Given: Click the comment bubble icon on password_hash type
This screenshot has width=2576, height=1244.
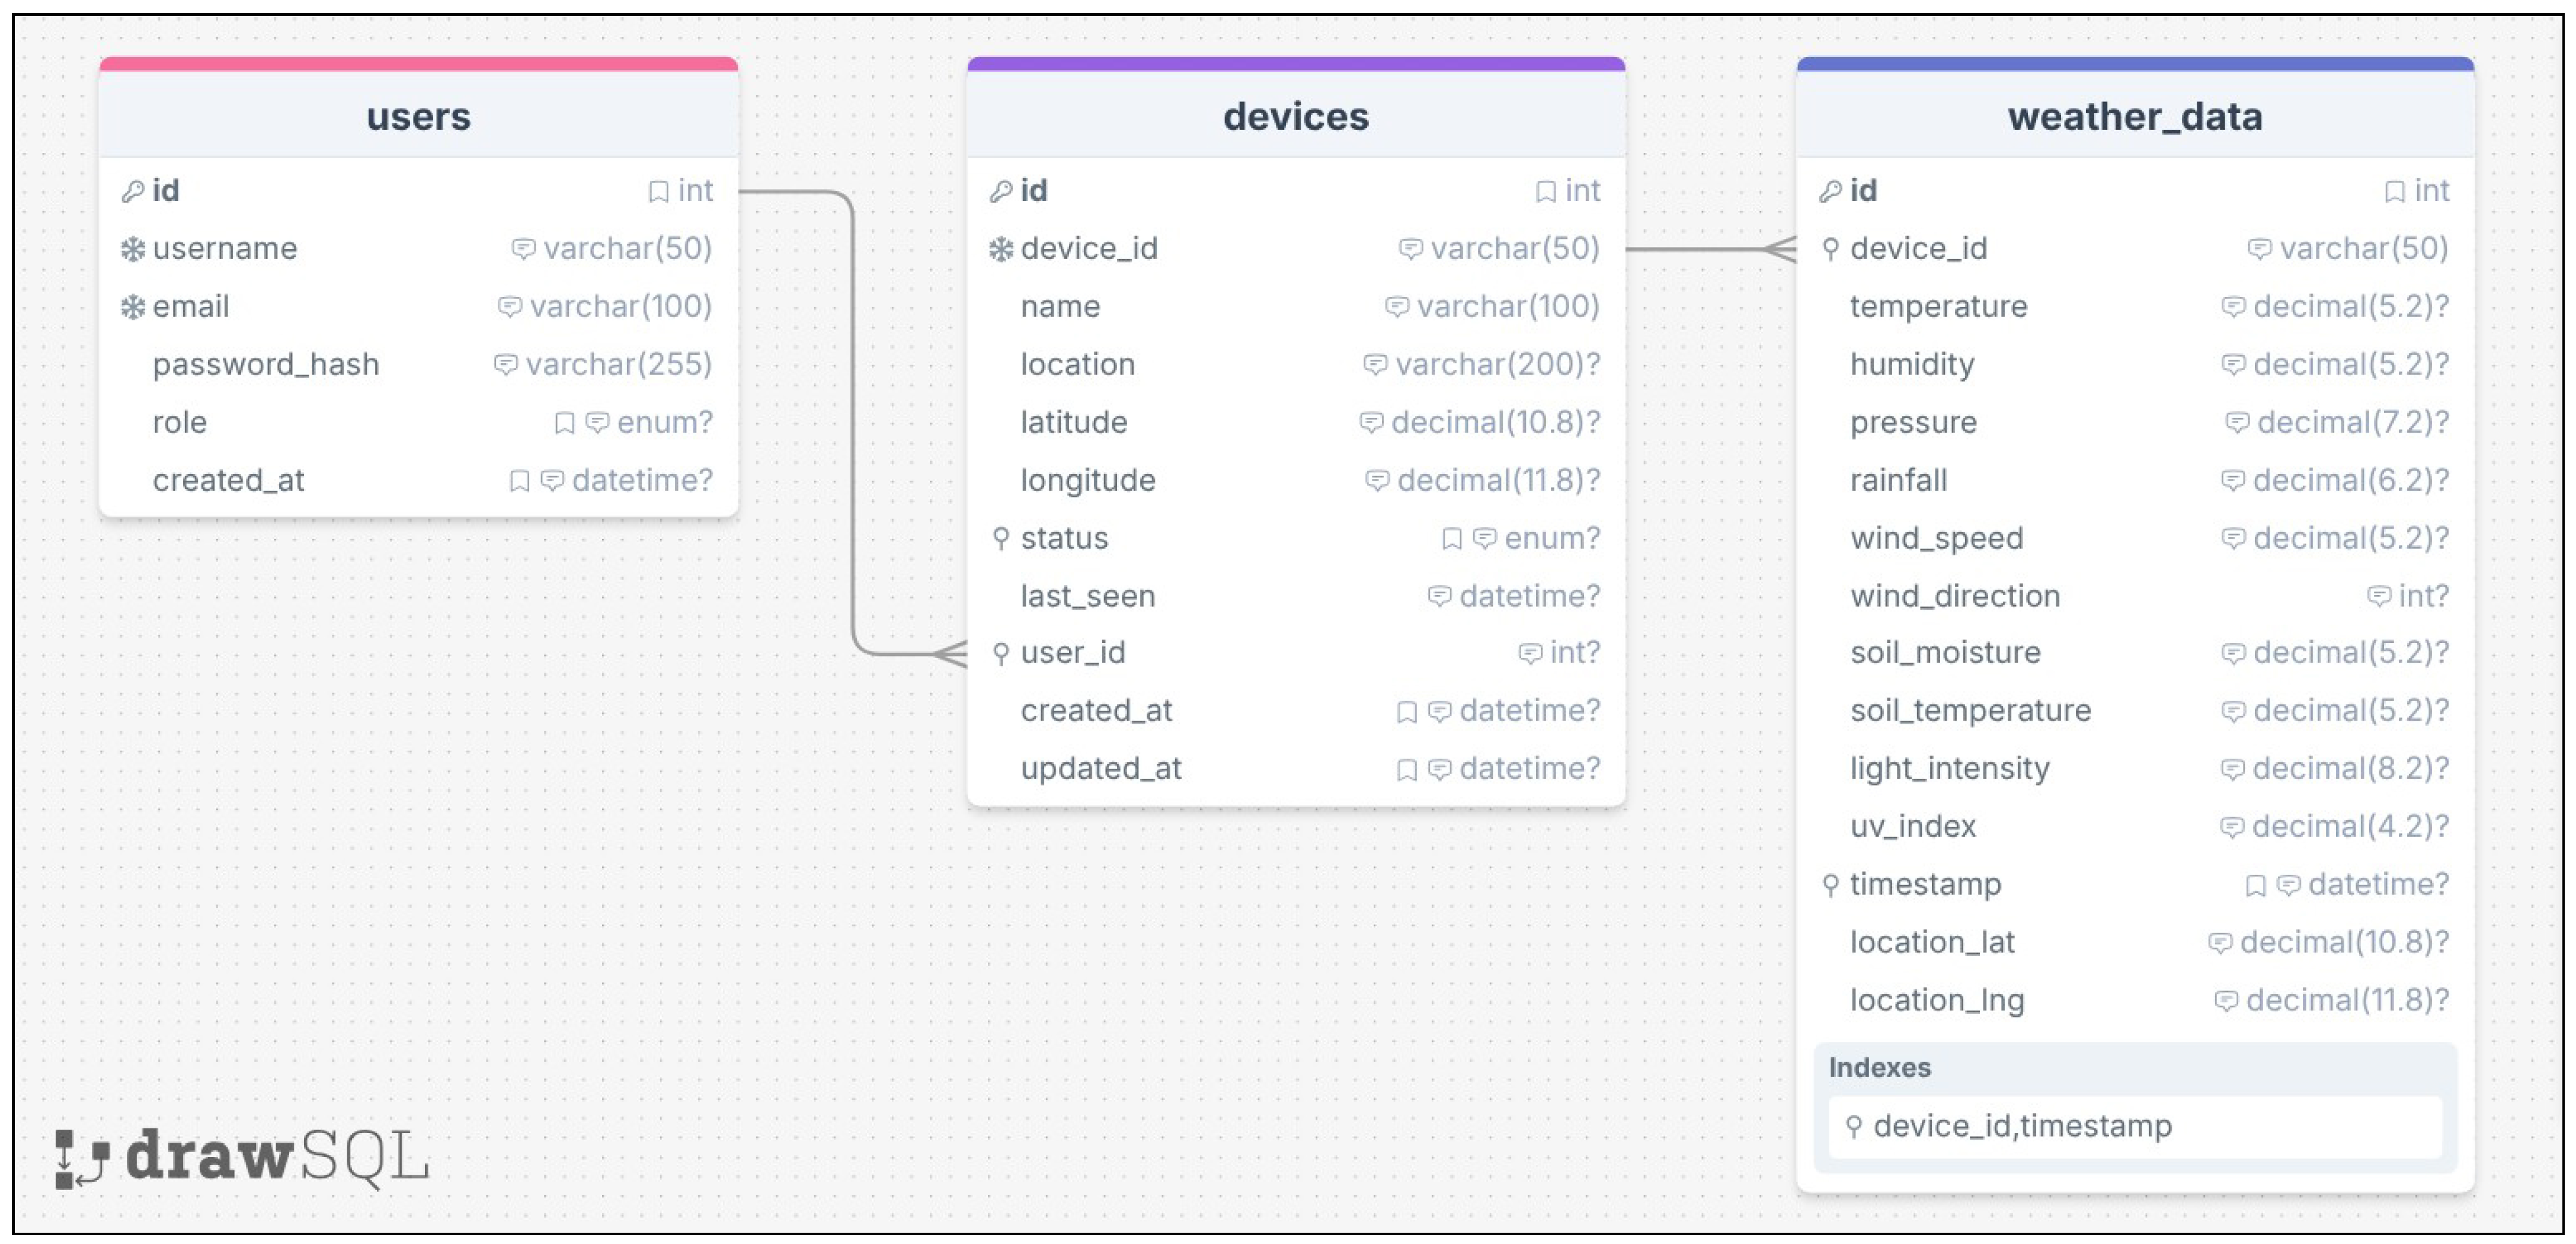Looking at the screenshot, I should (505, 365).
